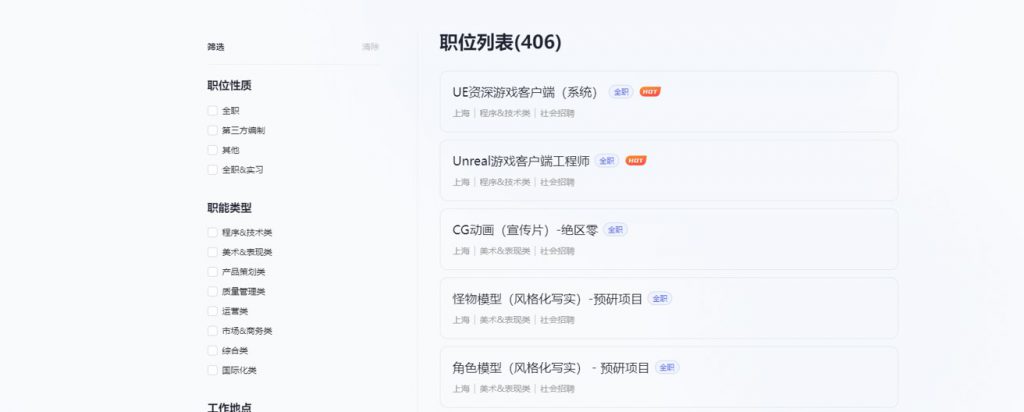This screenshot has width=1024, height=412.
Task: Enable the 市场&商务类 filter
Action: coord(212,331)
